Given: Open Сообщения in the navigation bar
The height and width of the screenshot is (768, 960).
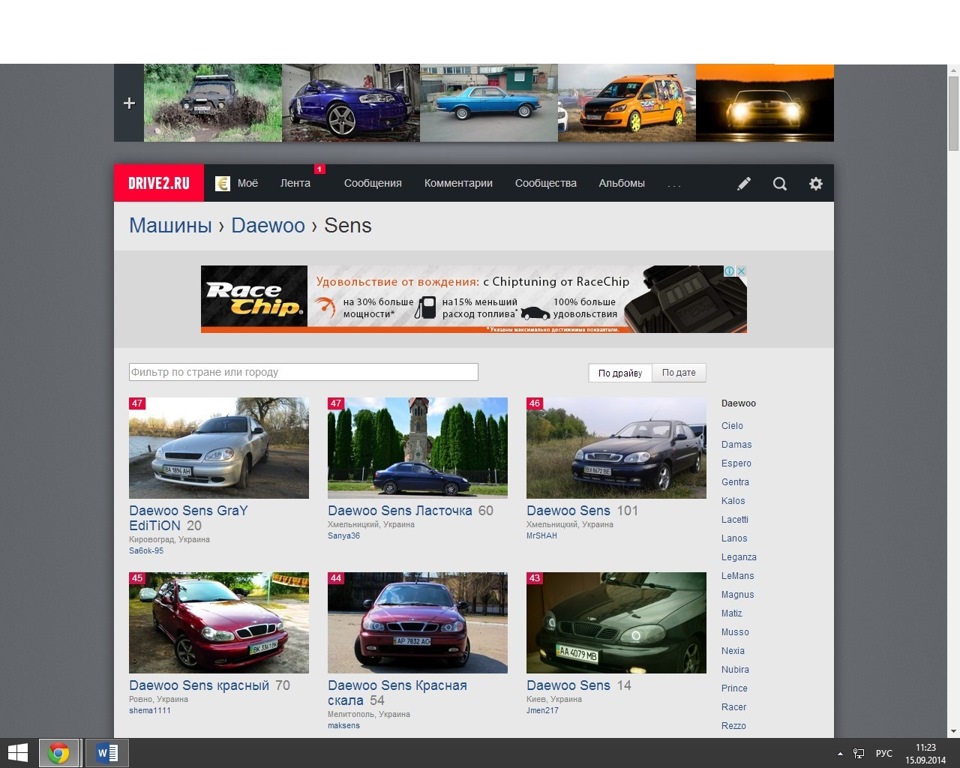Looking at the screenshot, I should (x=373, y=183).
